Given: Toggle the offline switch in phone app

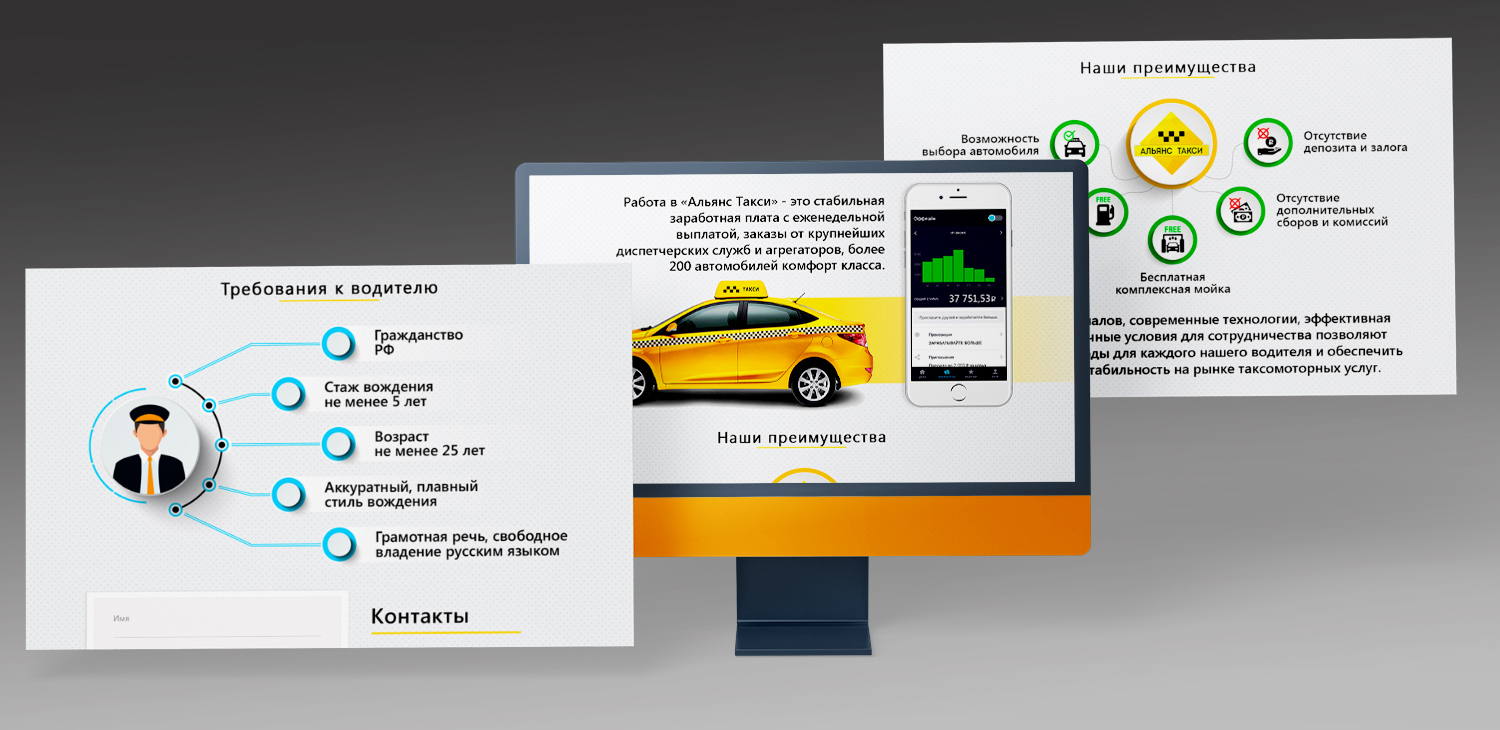Looking at the screenshot, I should [994, 217].
